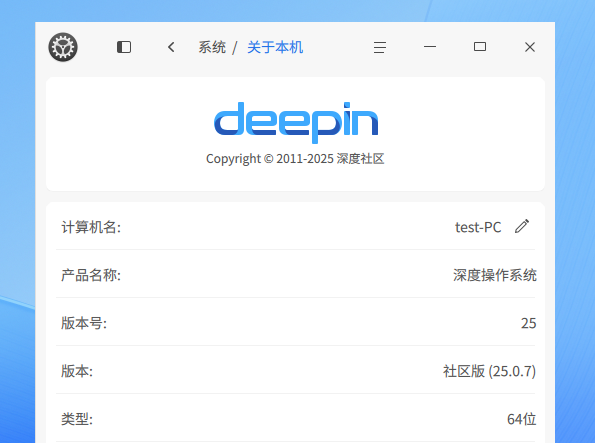
Task: Select the computer name value test-PC
Action: (478, 227)
